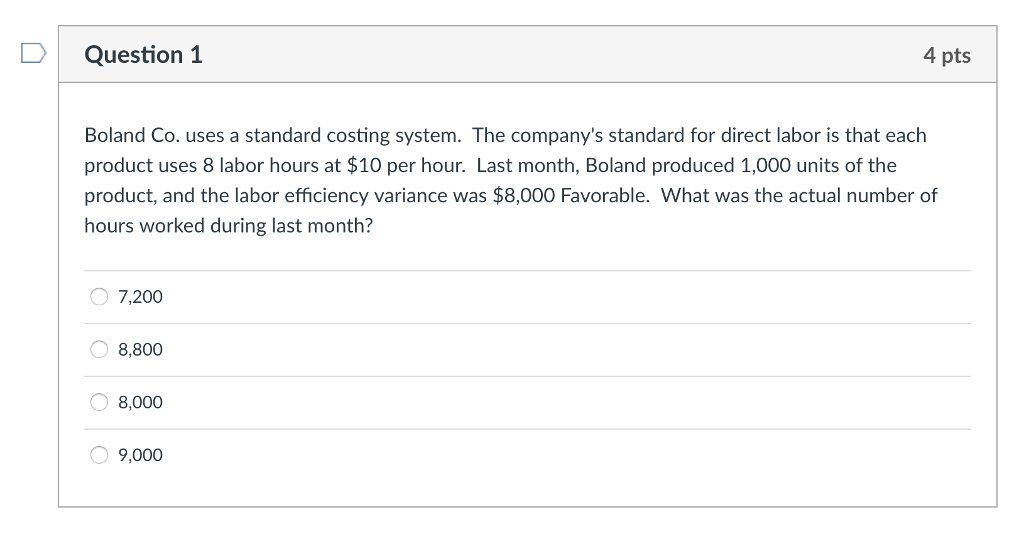Screen dimensions: 1024x534
Task: Click the "standard costing system" phrase
Action: [x=353, y=135]
